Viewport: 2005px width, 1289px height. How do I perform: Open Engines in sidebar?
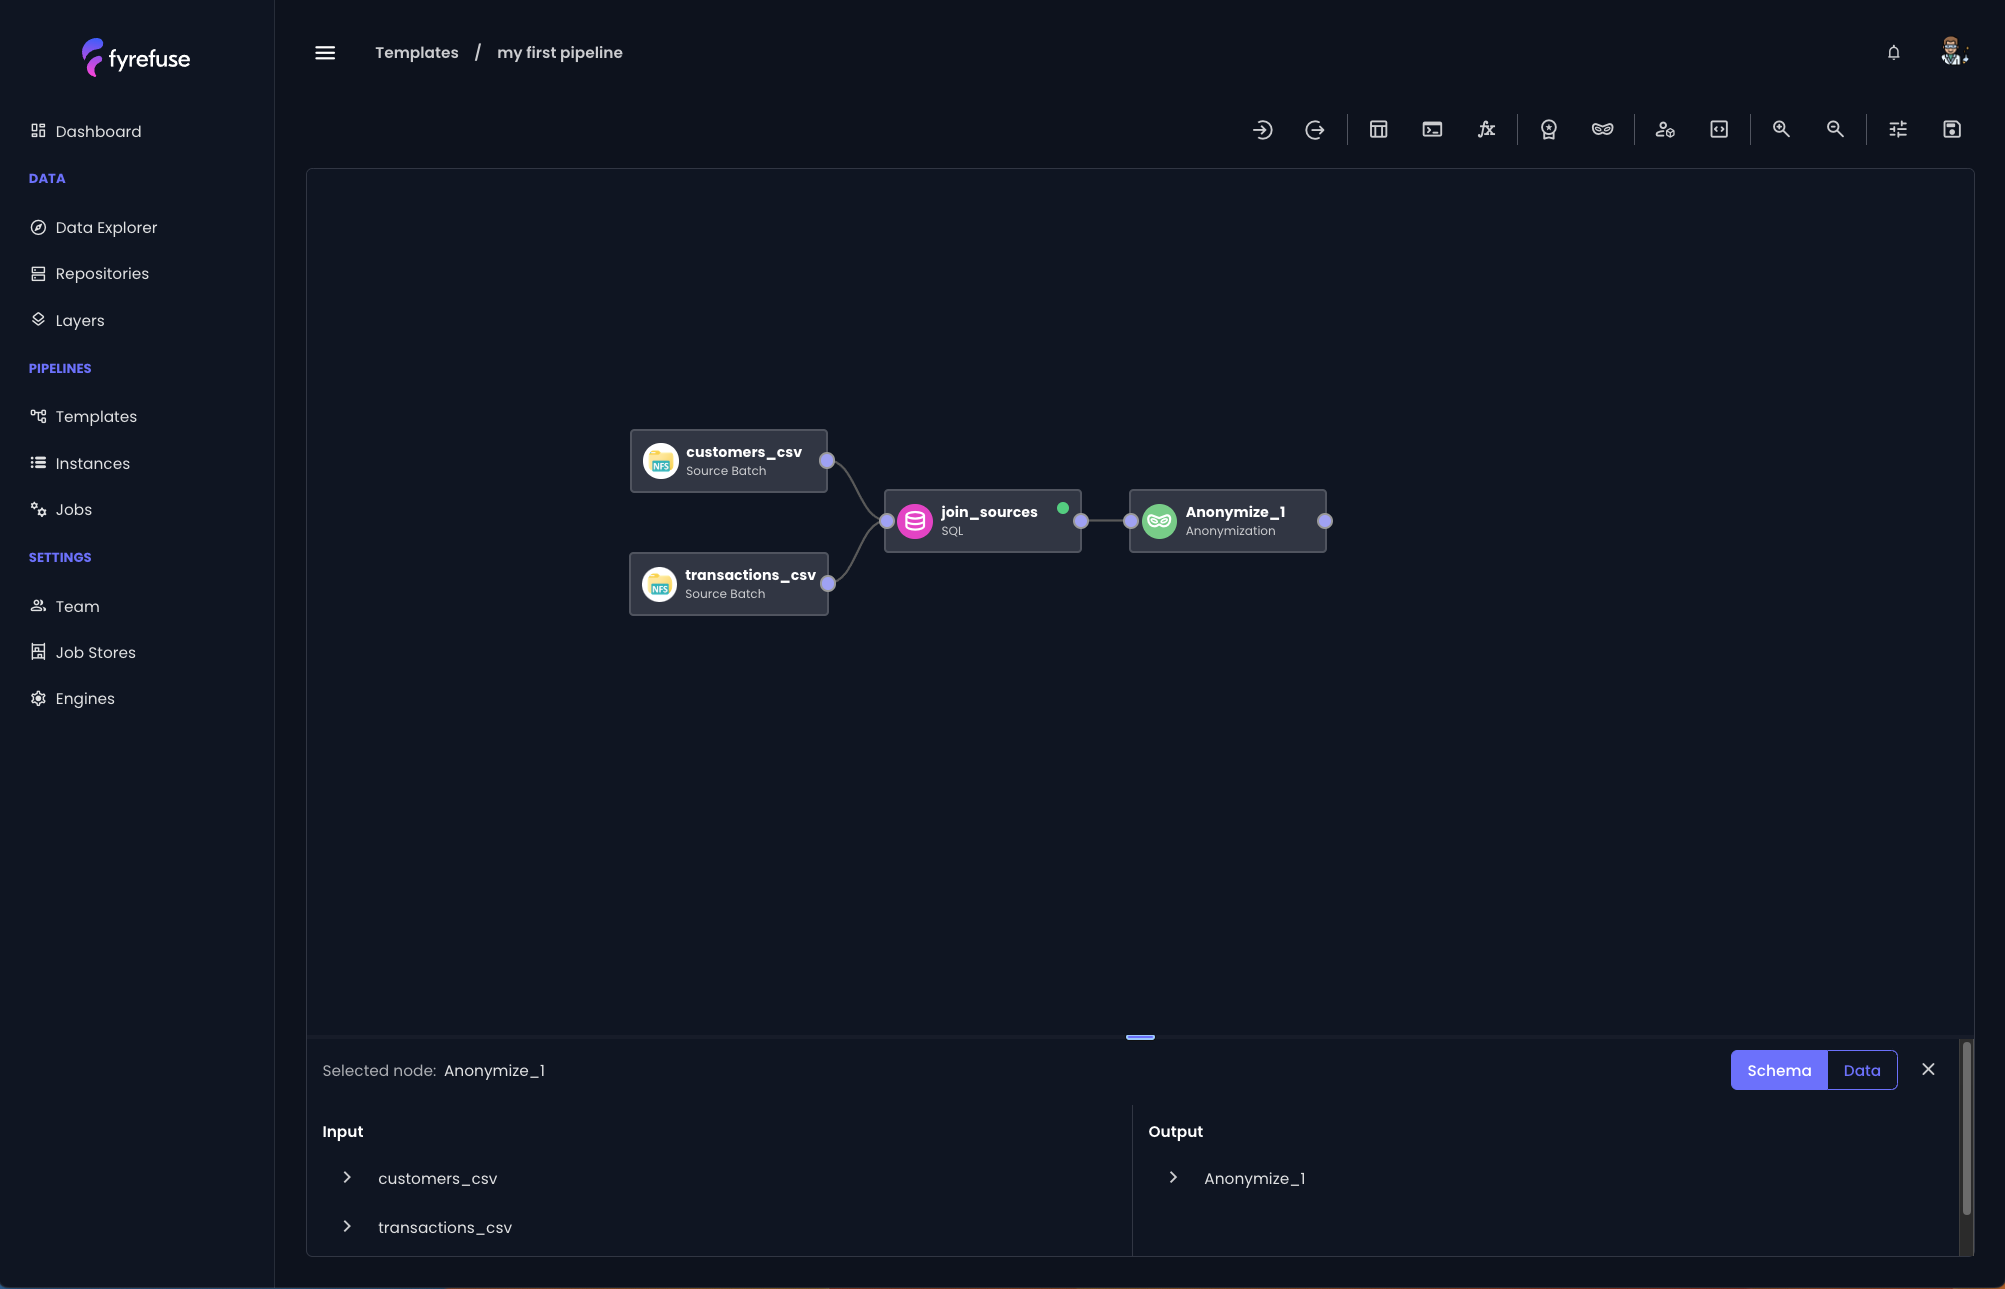coord(72,698)
